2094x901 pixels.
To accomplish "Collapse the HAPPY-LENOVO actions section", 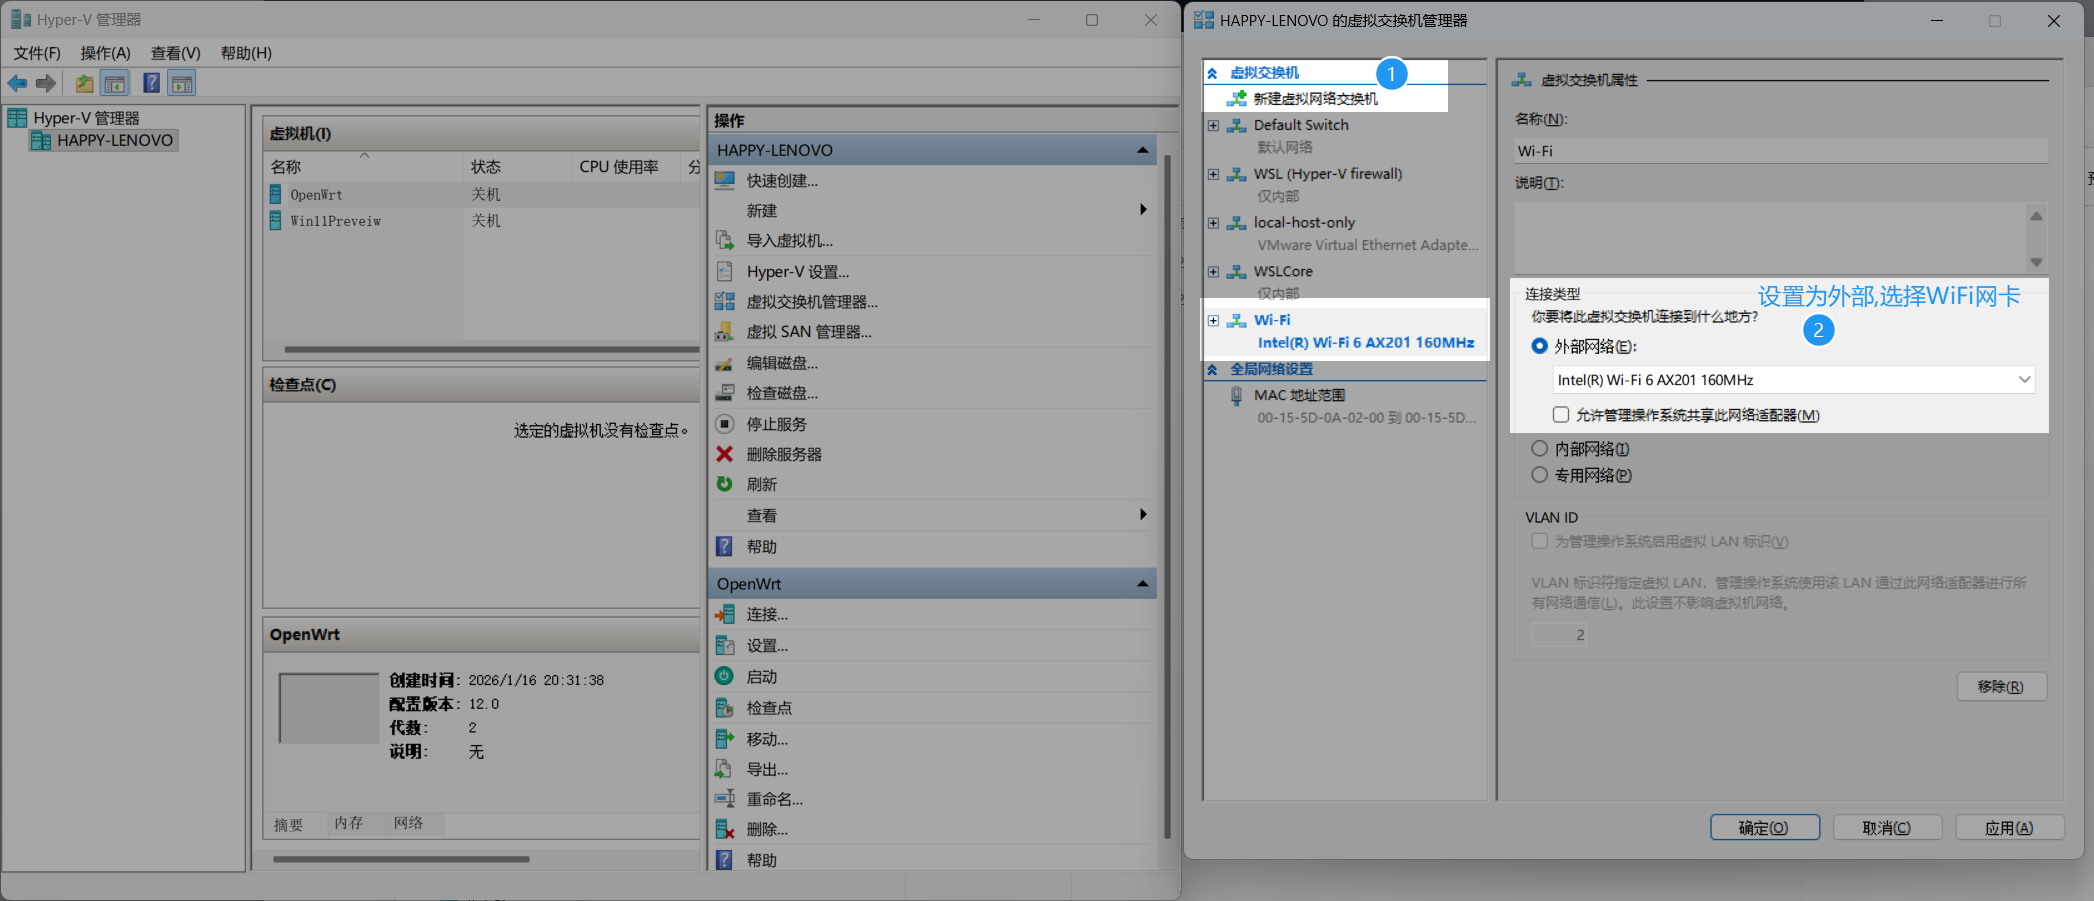I will click(x=1142, y=150).
